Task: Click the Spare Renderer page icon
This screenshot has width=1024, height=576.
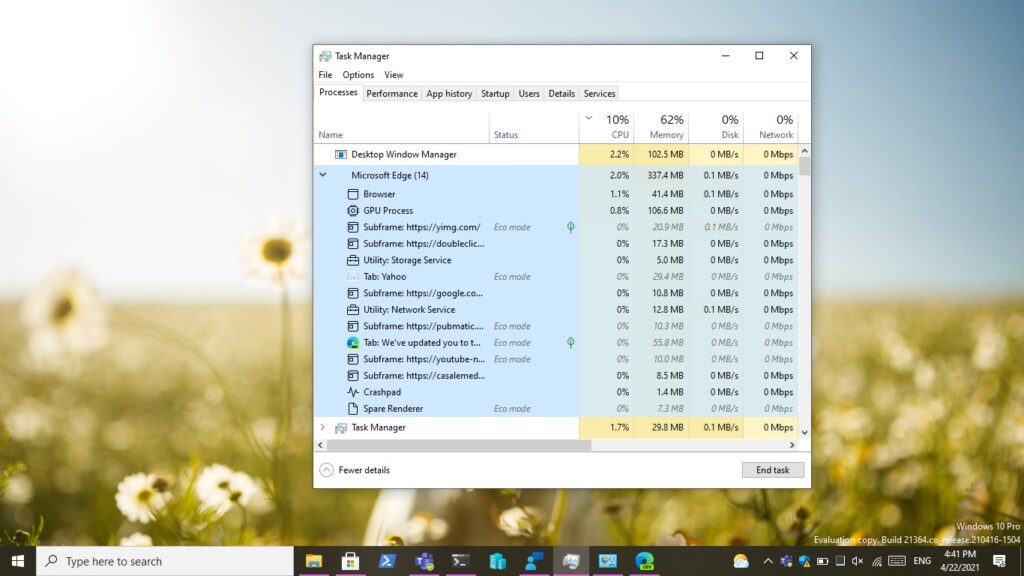Action: pos(353,409)
